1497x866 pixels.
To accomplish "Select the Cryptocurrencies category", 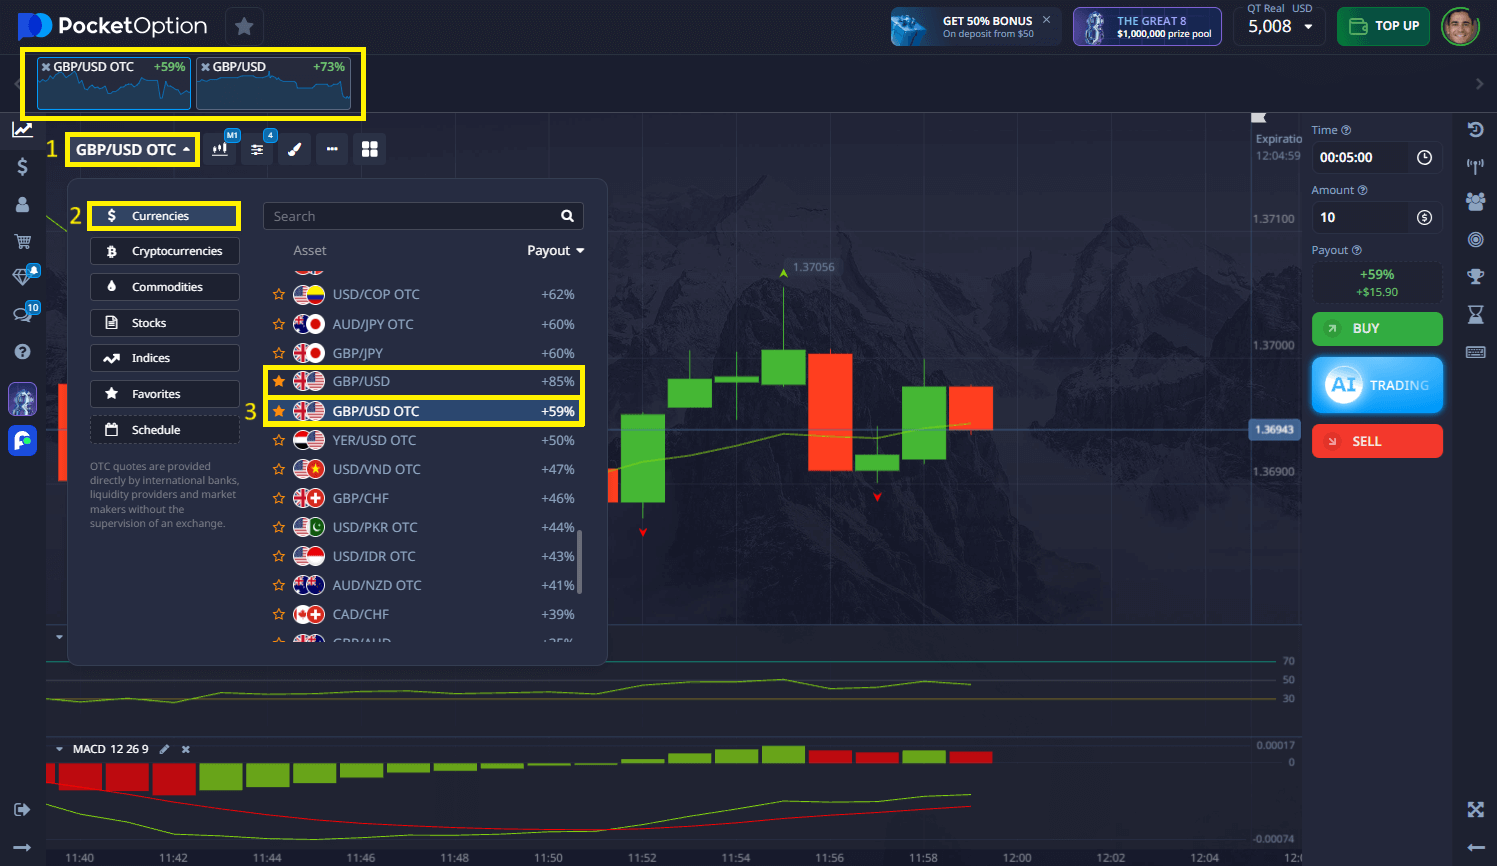I will (165, 251).
